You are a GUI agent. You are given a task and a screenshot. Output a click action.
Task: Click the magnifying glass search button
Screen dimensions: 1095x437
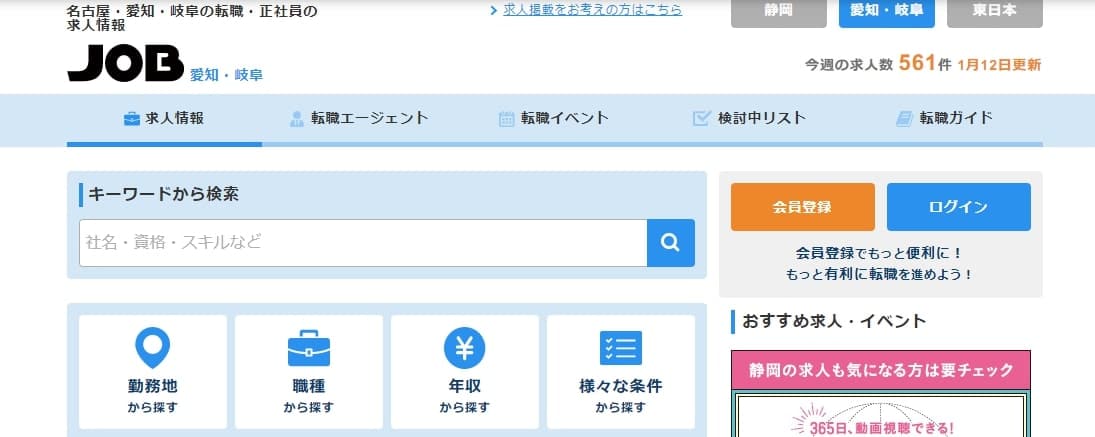click(x=670, y=243)
